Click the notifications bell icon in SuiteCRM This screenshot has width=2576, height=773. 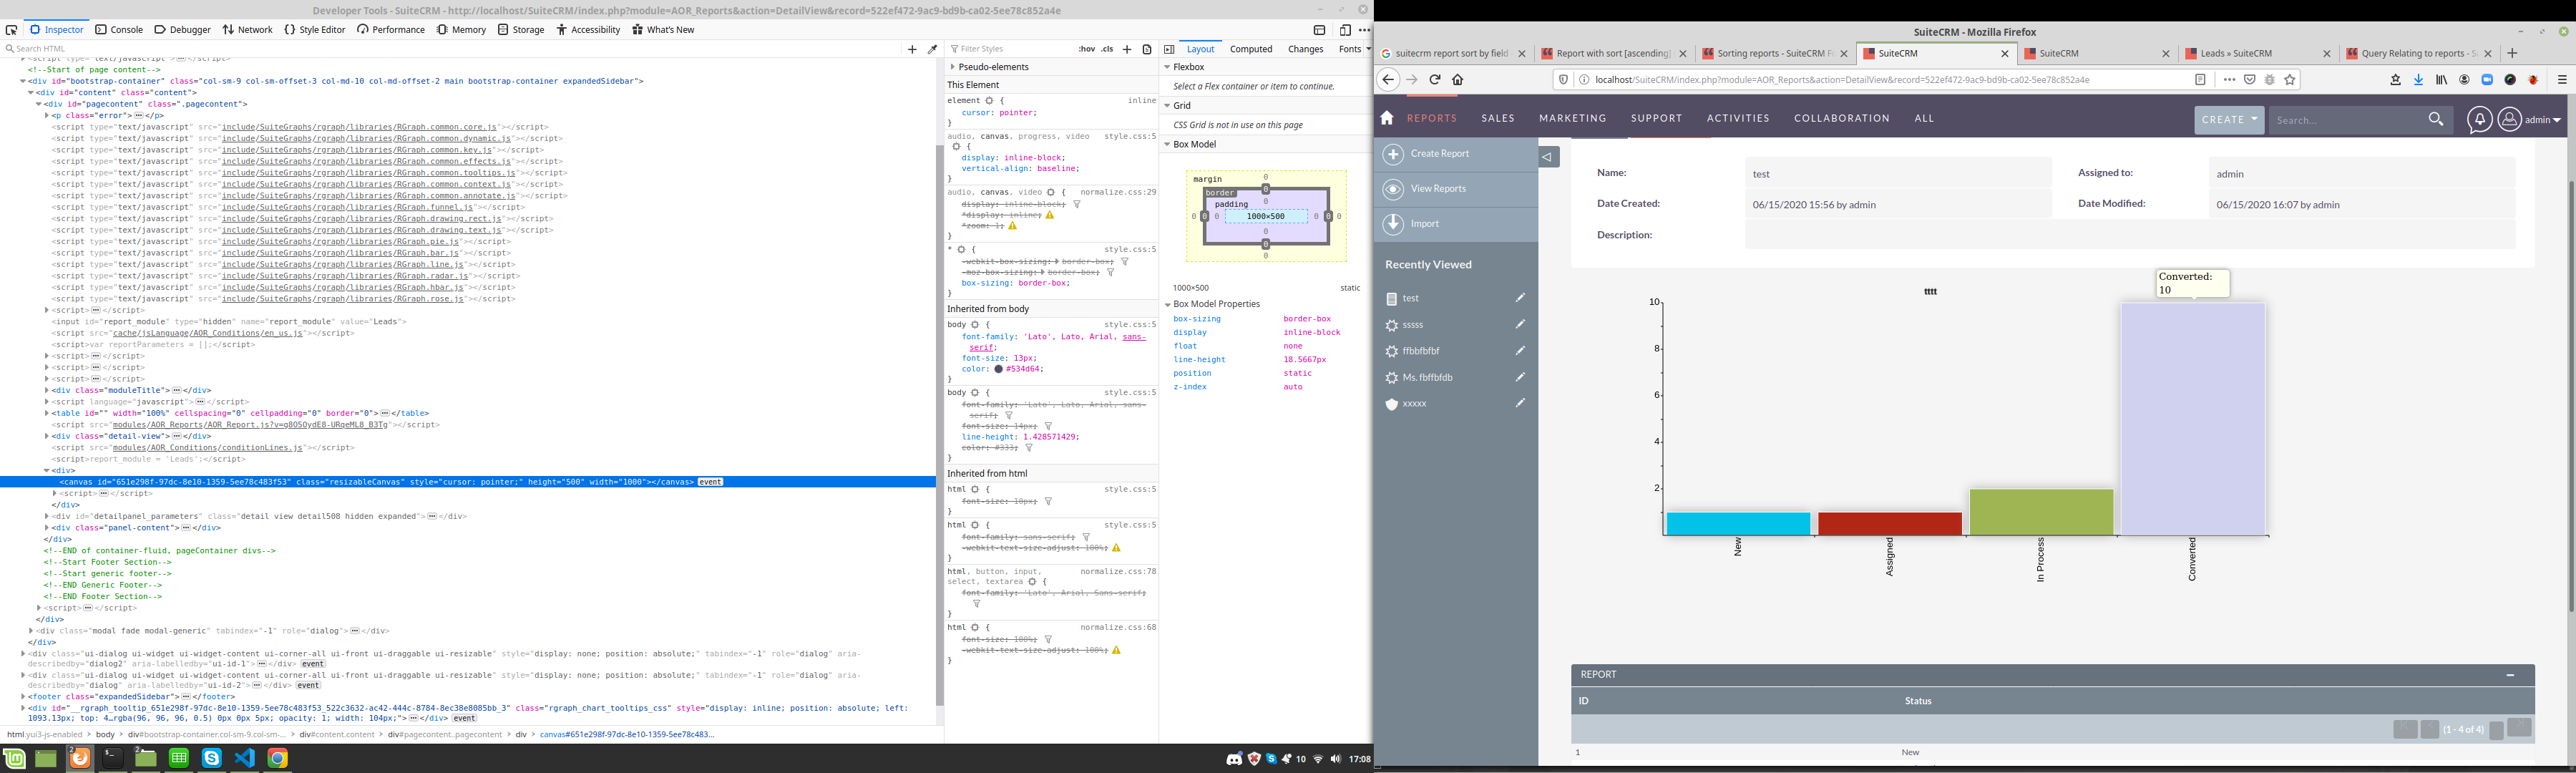pyautogui.click(x=2479, y=120)
